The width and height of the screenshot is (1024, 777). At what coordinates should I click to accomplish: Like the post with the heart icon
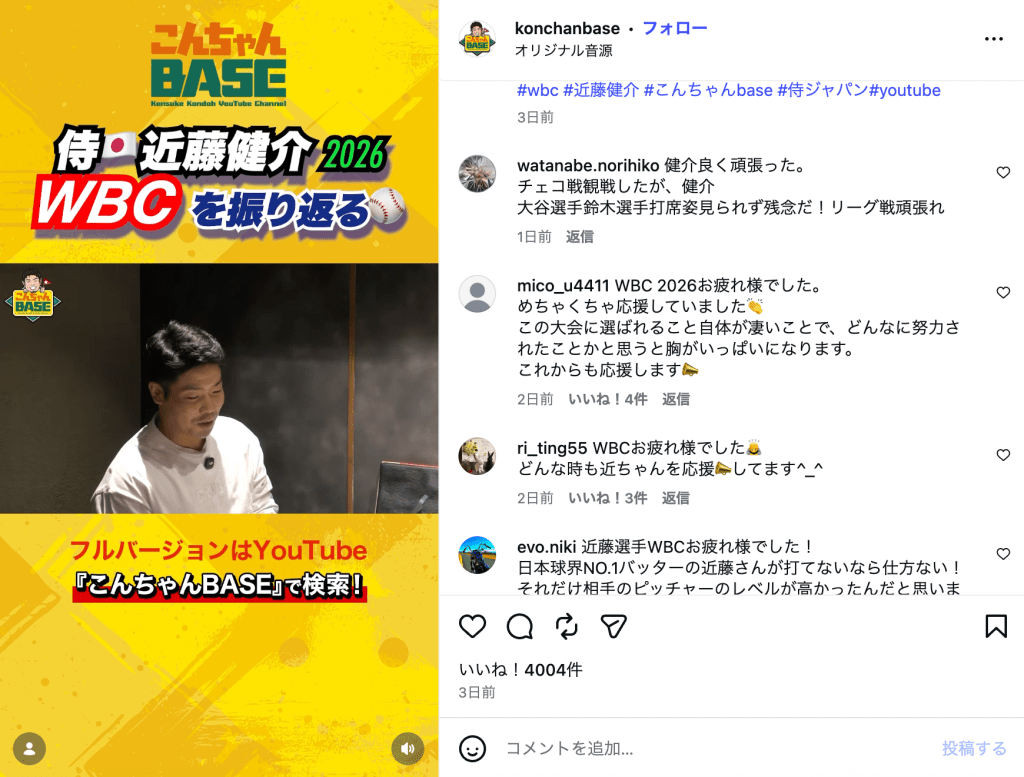tap(472, 626)
